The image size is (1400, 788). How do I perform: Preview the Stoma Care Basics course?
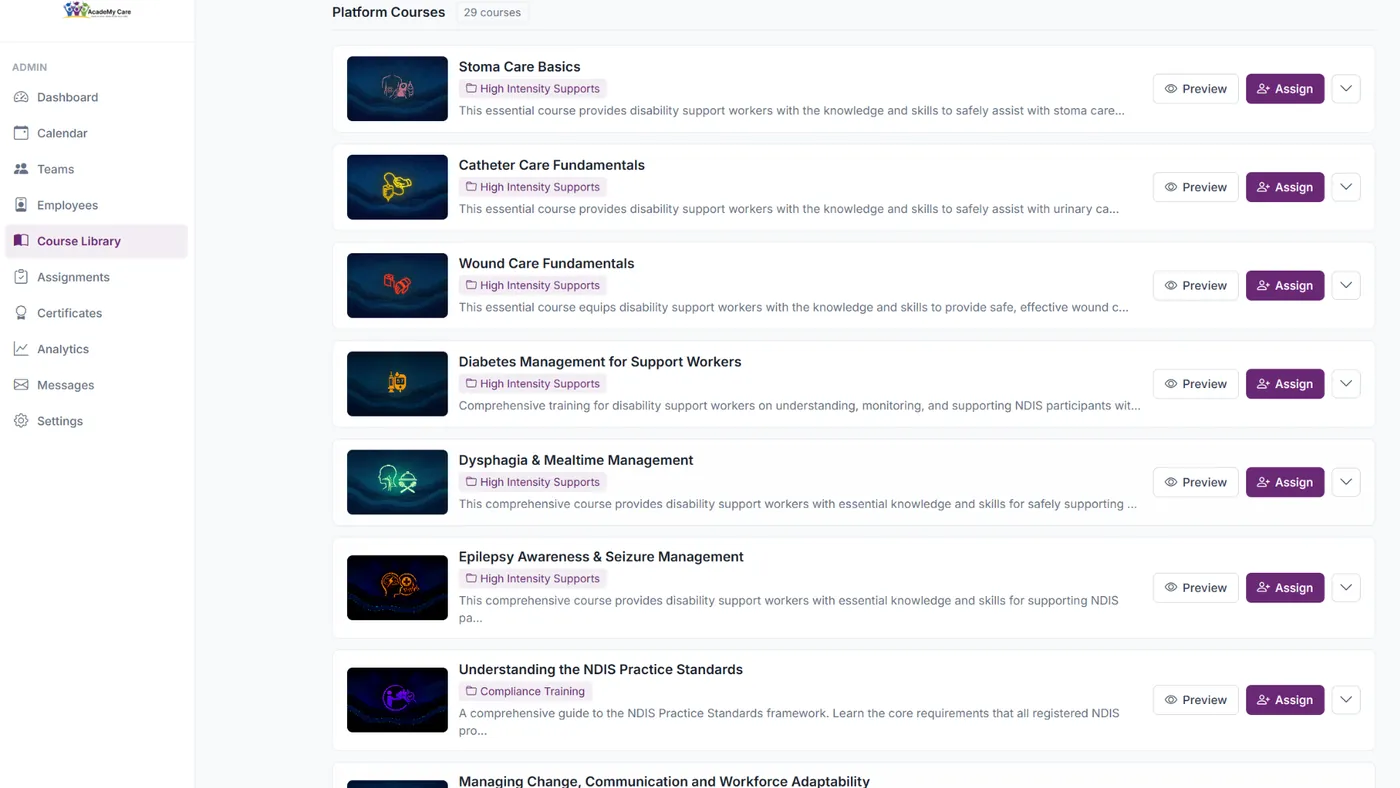click(1195, 89)
